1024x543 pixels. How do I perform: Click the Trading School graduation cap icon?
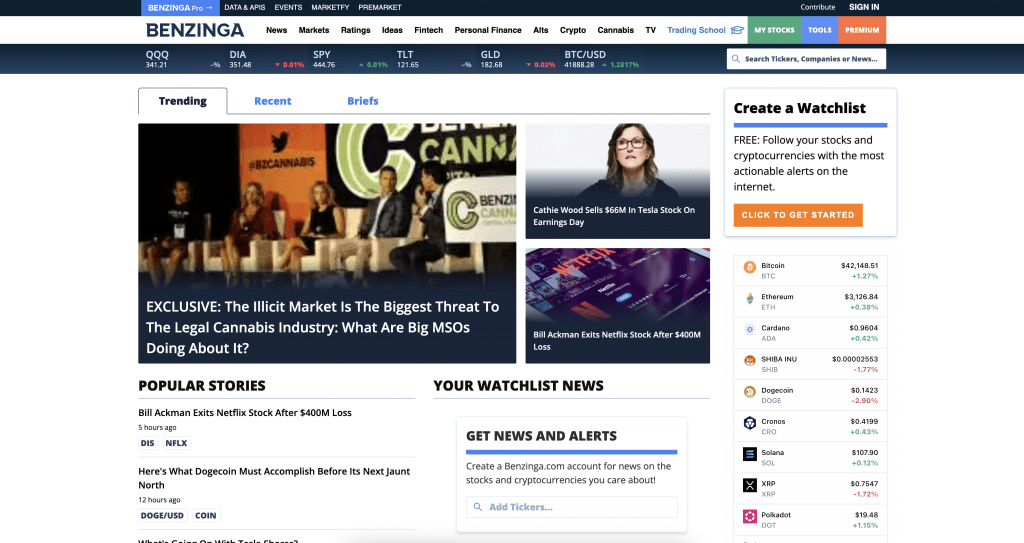[x=737, y=30]
